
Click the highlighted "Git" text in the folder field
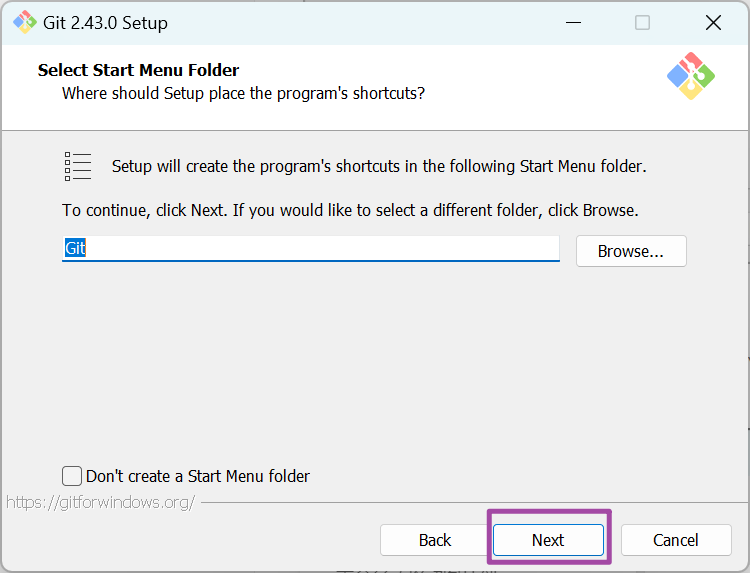[x=75, y=248]
